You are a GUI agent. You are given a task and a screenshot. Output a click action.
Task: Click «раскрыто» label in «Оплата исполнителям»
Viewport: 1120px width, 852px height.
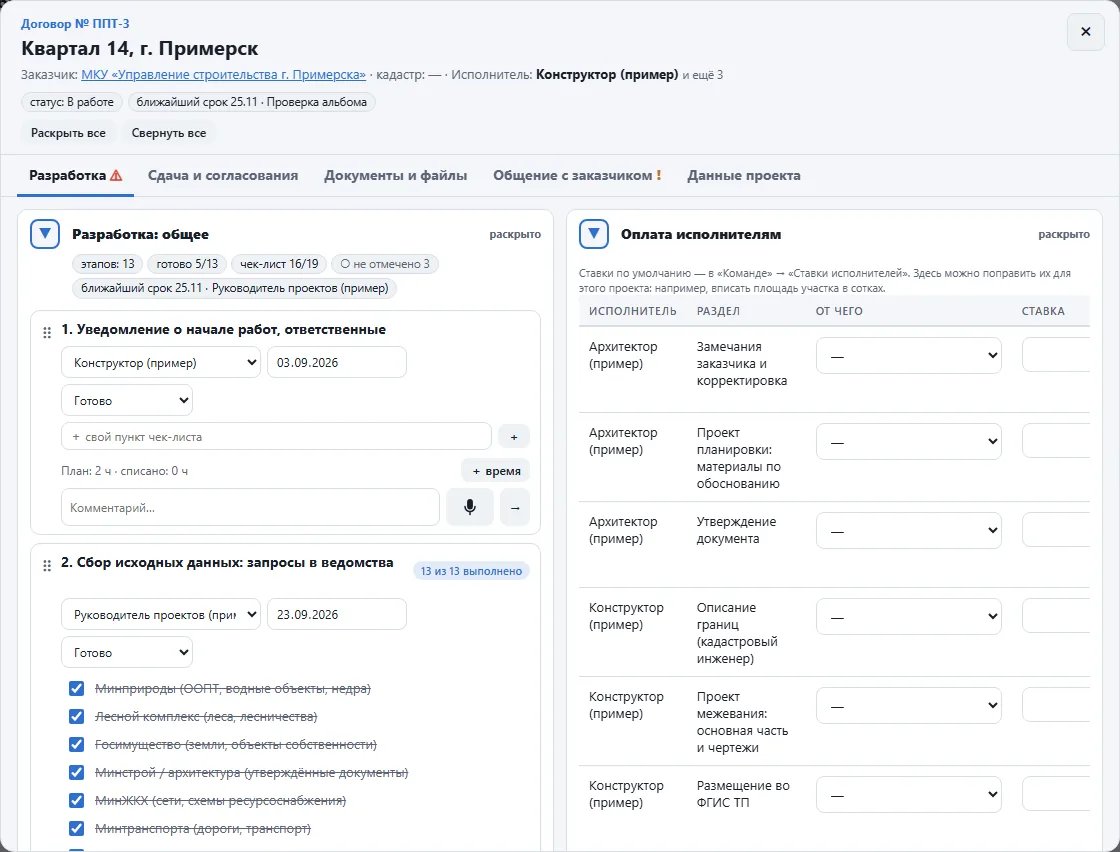[x=1064, y=234]
